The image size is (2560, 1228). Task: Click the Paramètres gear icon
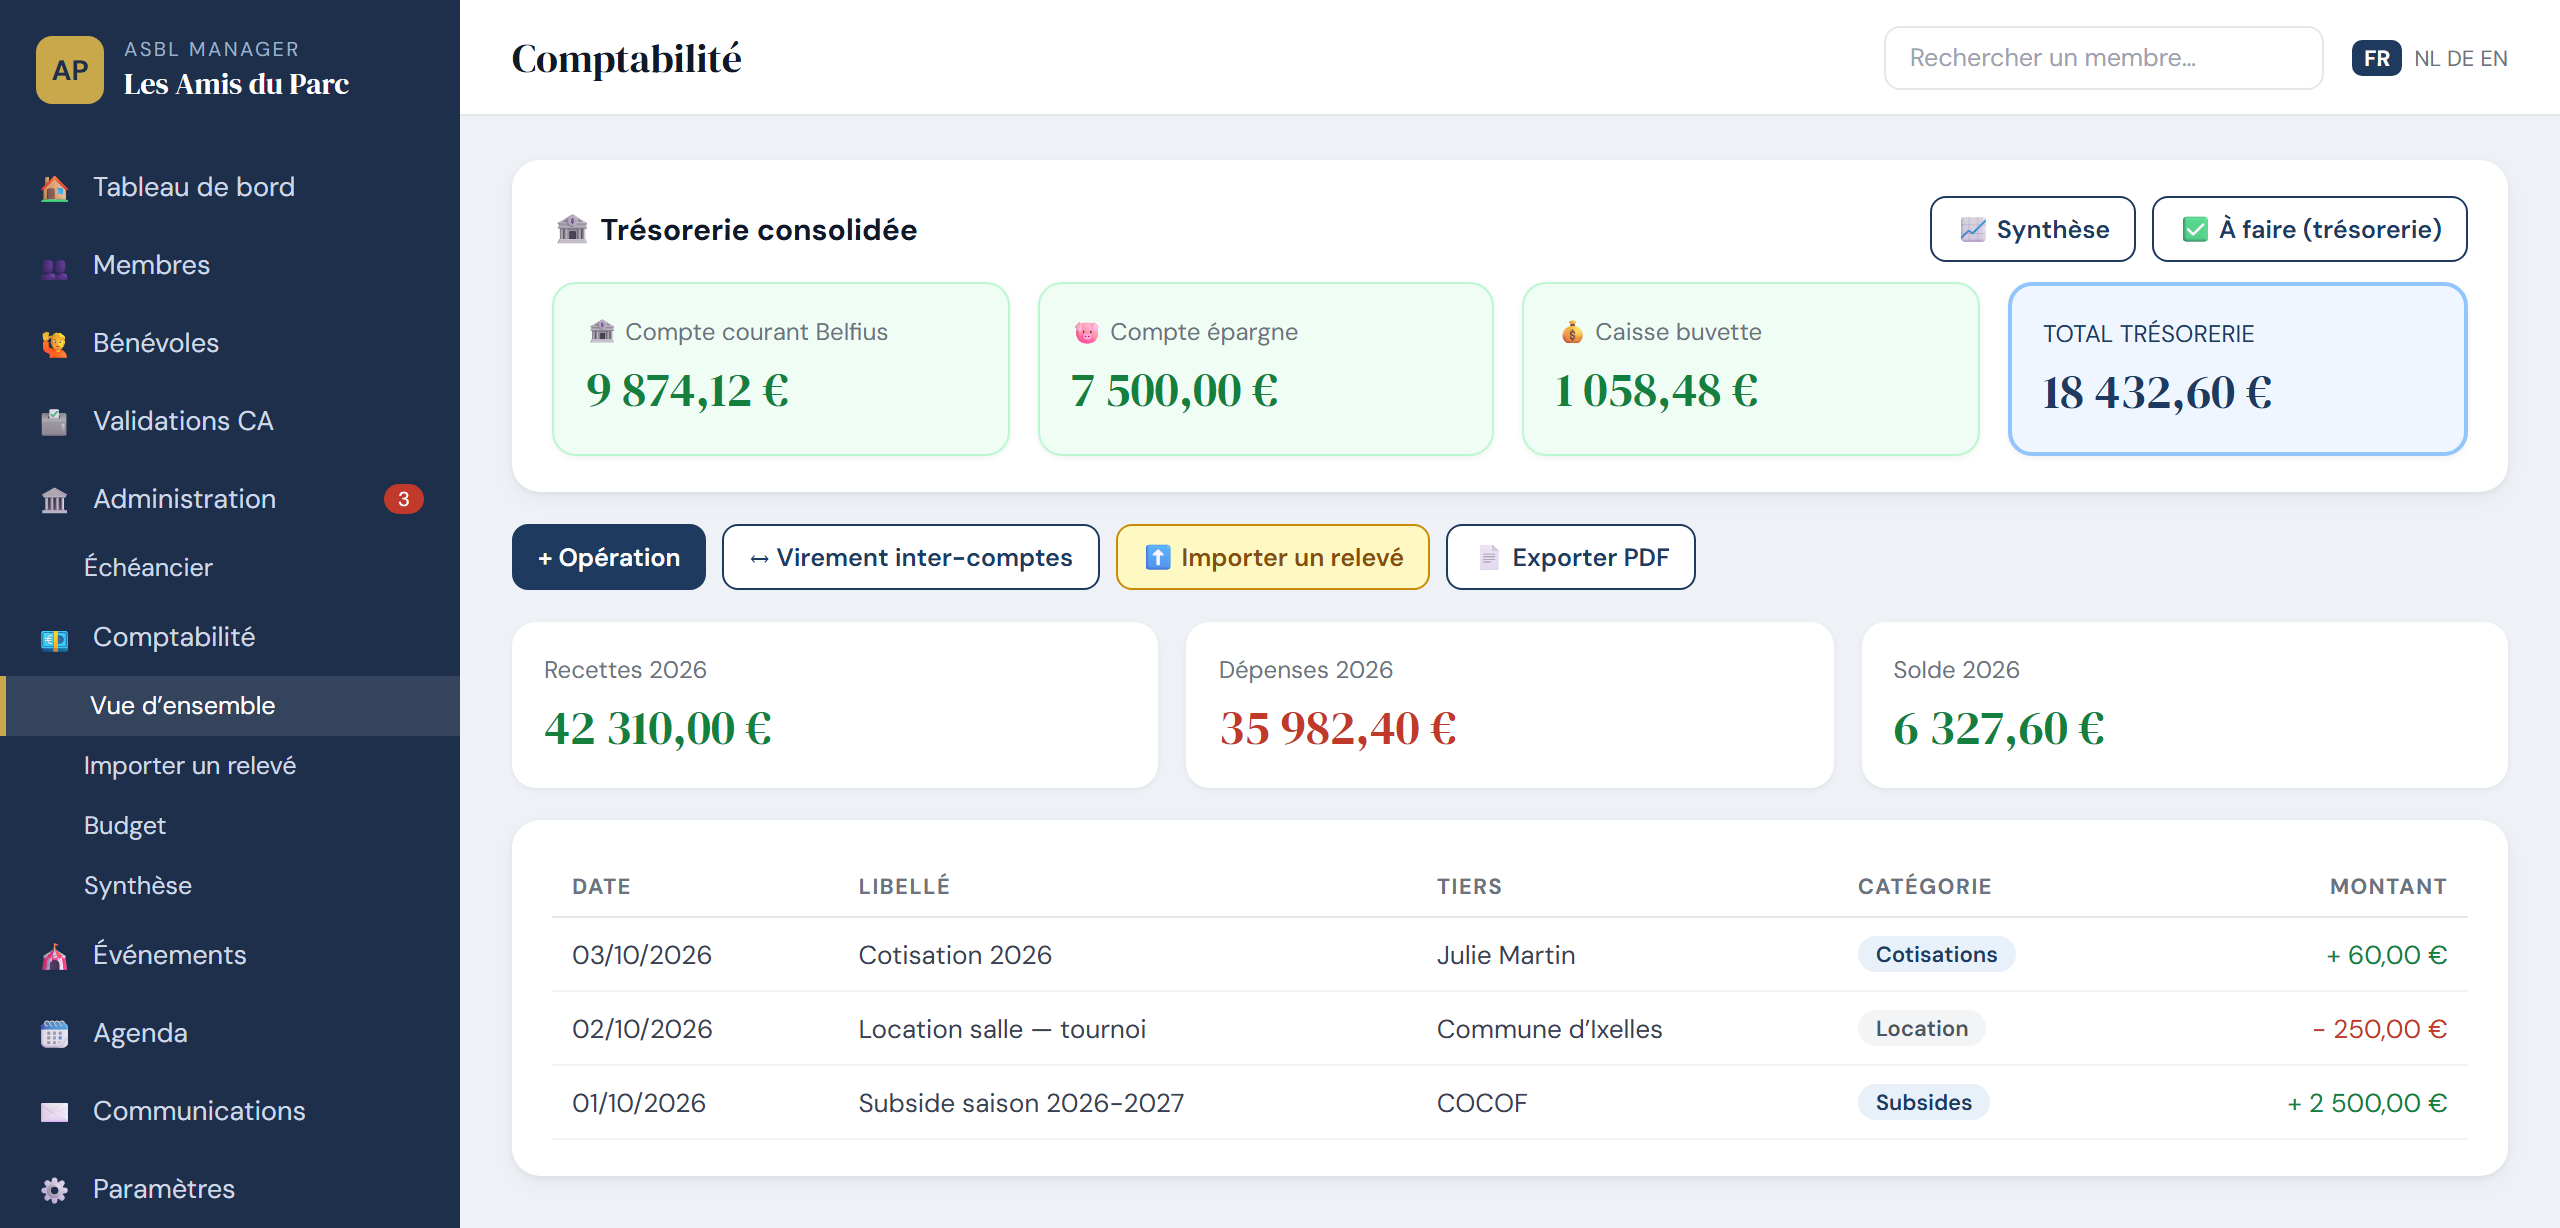[x=55, y=1190]
